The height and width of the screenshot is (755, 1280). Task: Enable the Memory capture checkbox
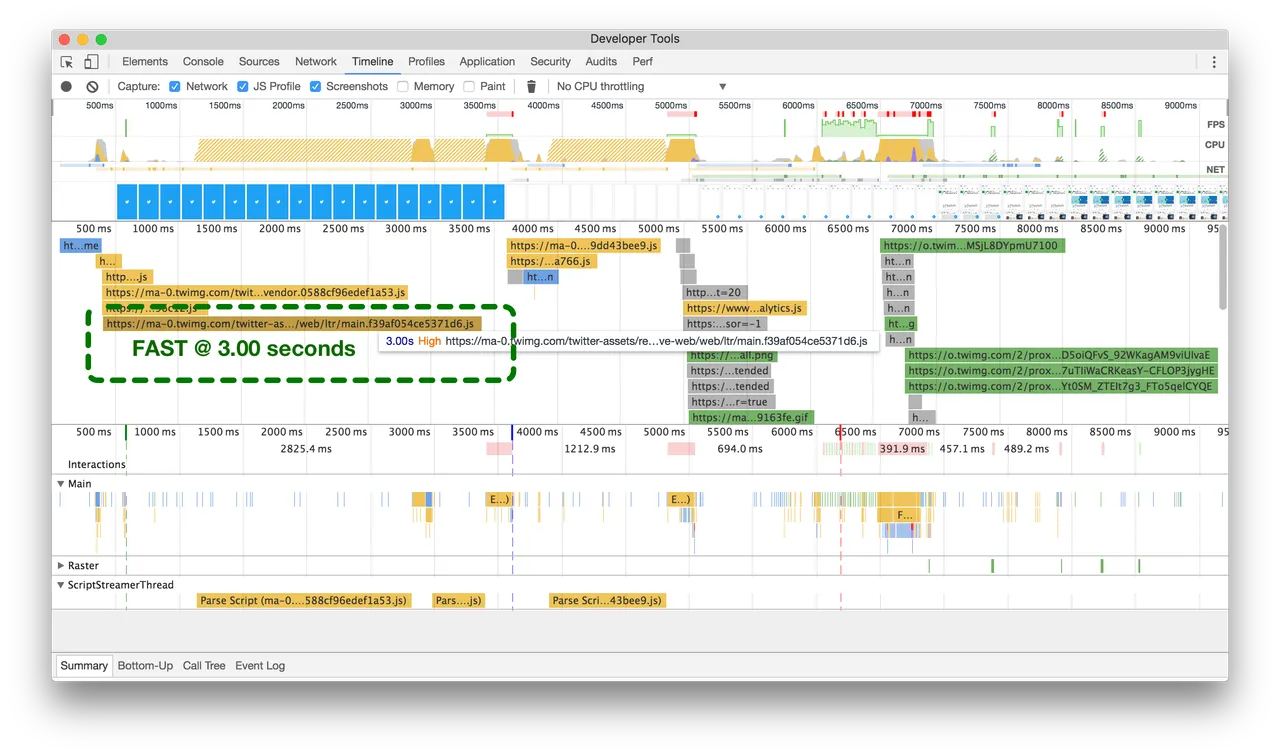click(402, 86)
